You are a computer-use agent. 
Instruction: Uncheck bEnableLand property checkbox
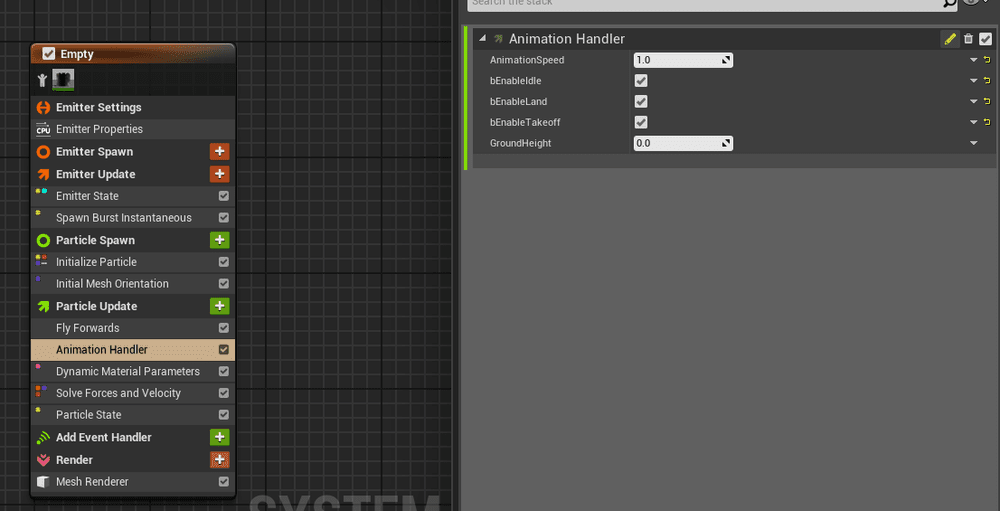pos(641,101)
